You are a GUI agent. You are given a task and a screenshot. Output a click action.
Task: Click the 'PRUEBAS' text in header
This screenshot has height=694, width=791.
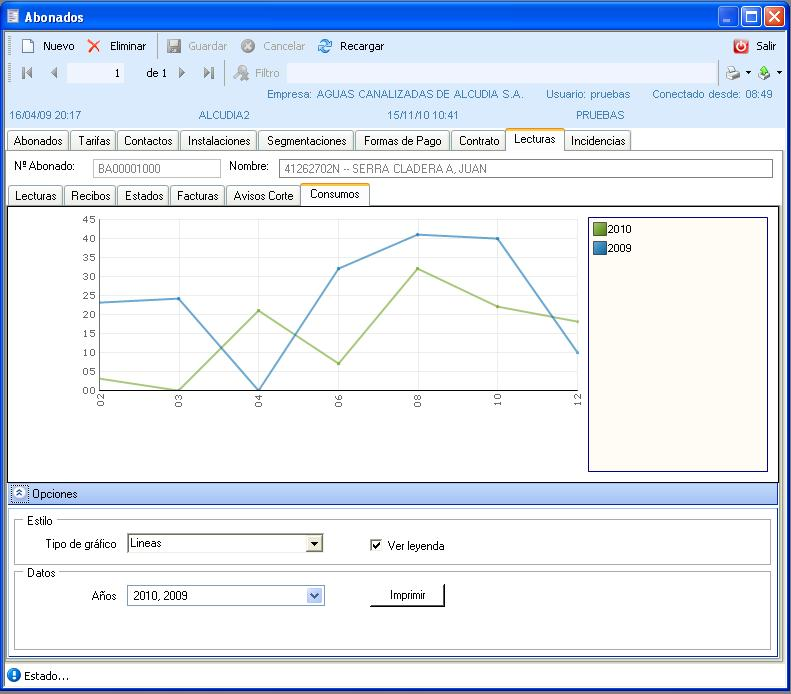(600, 115)
